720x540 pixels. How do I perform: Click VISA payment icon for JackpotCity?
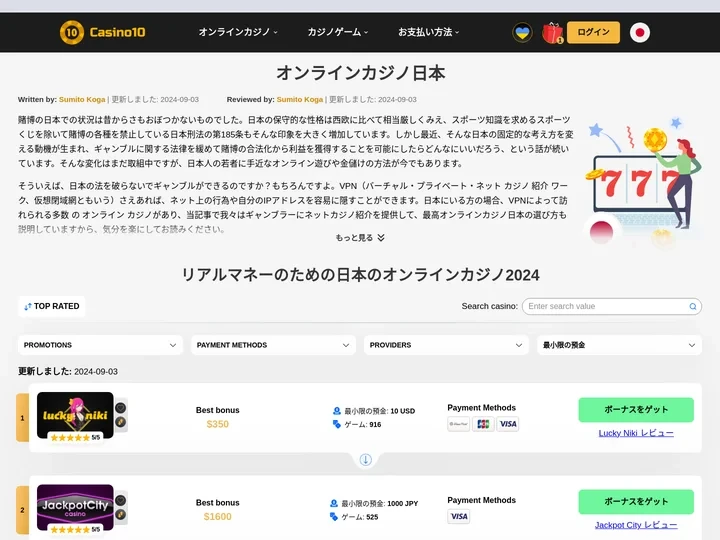coord(458,516)
